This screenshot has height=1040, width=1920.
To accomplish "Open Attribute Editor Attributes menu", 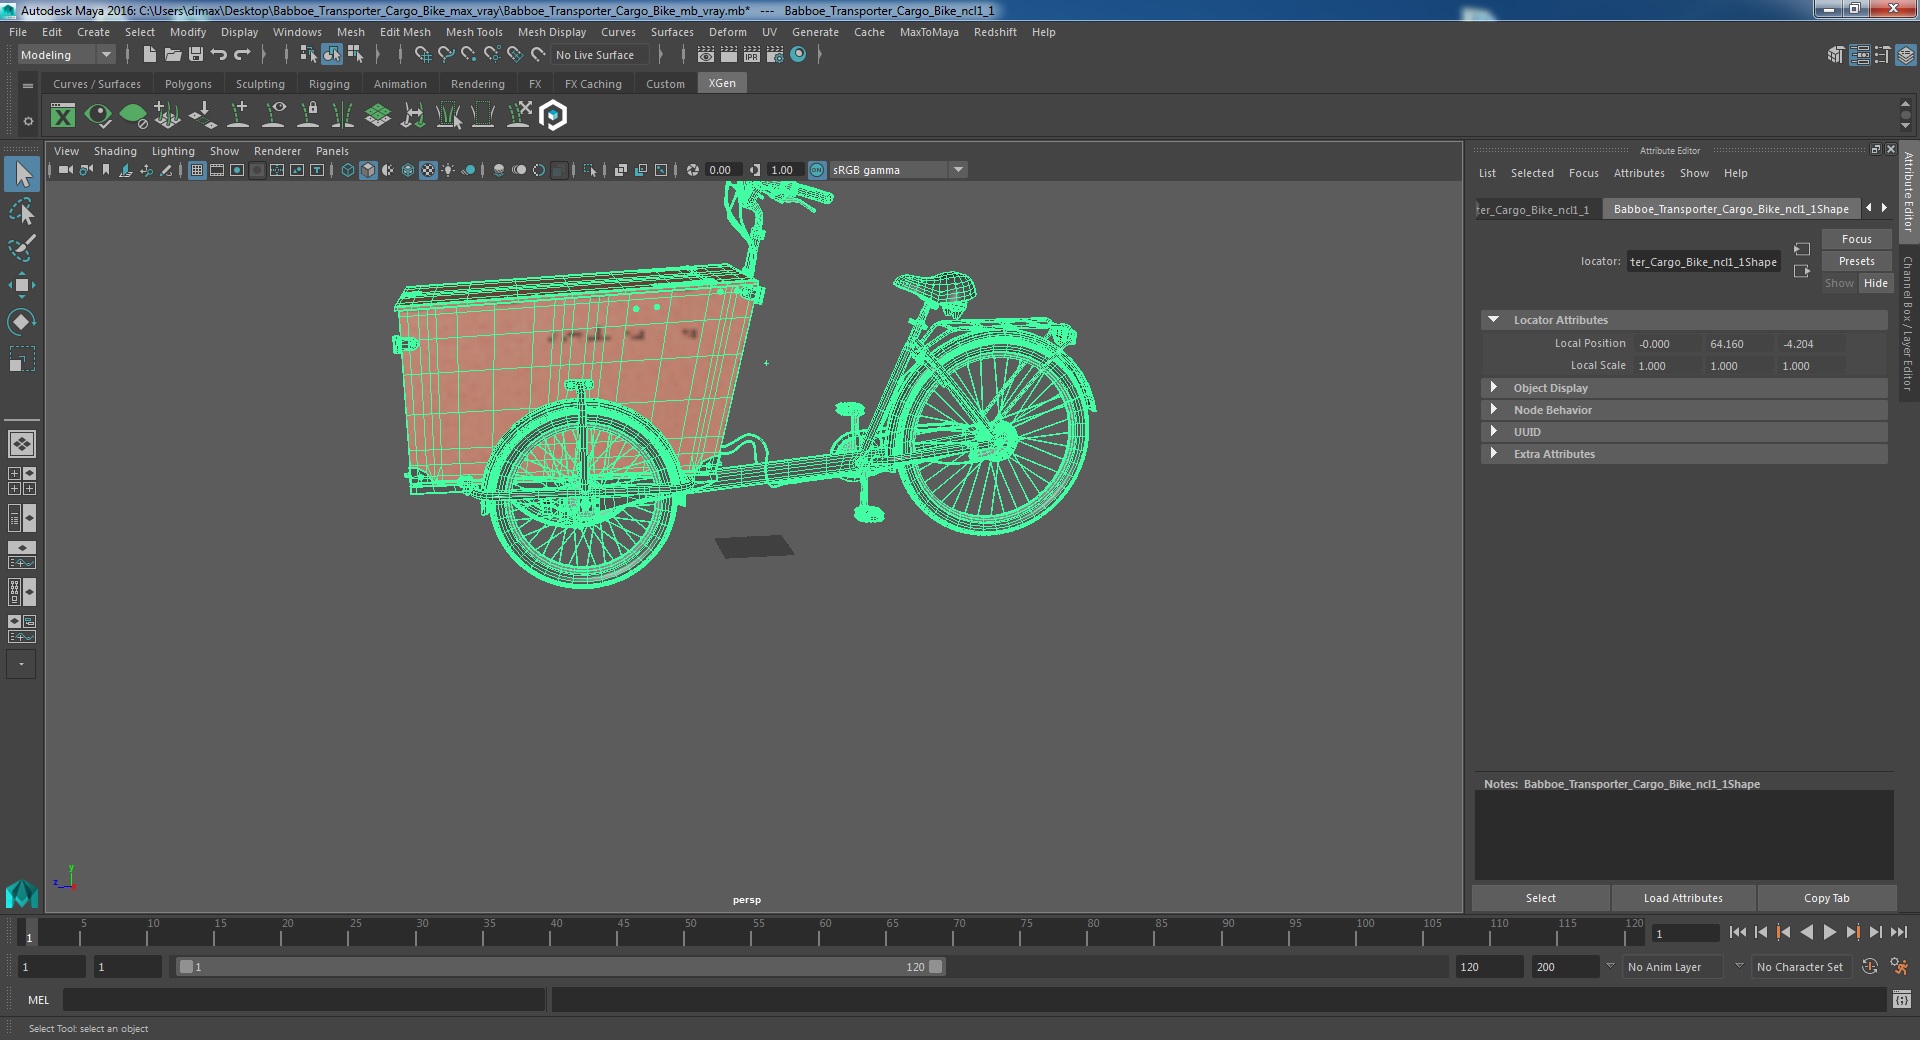I will click(1639, 173).
